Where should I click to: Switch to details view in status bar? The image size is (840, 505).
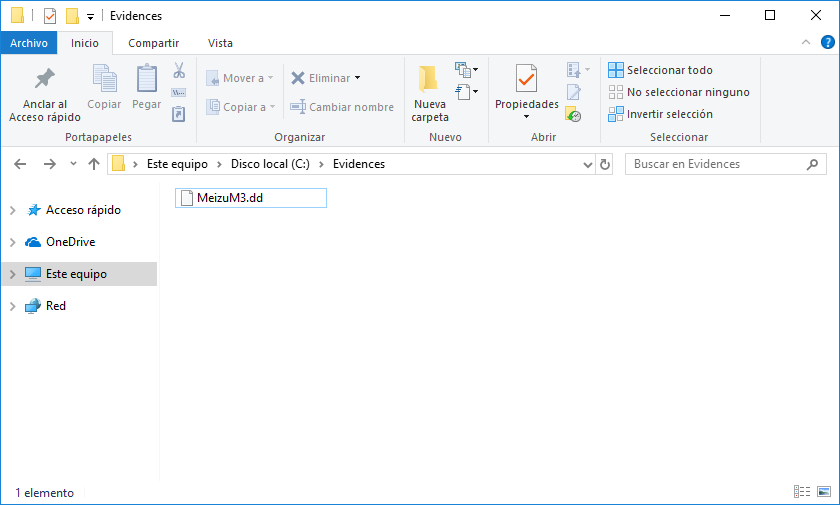(802, 492)
